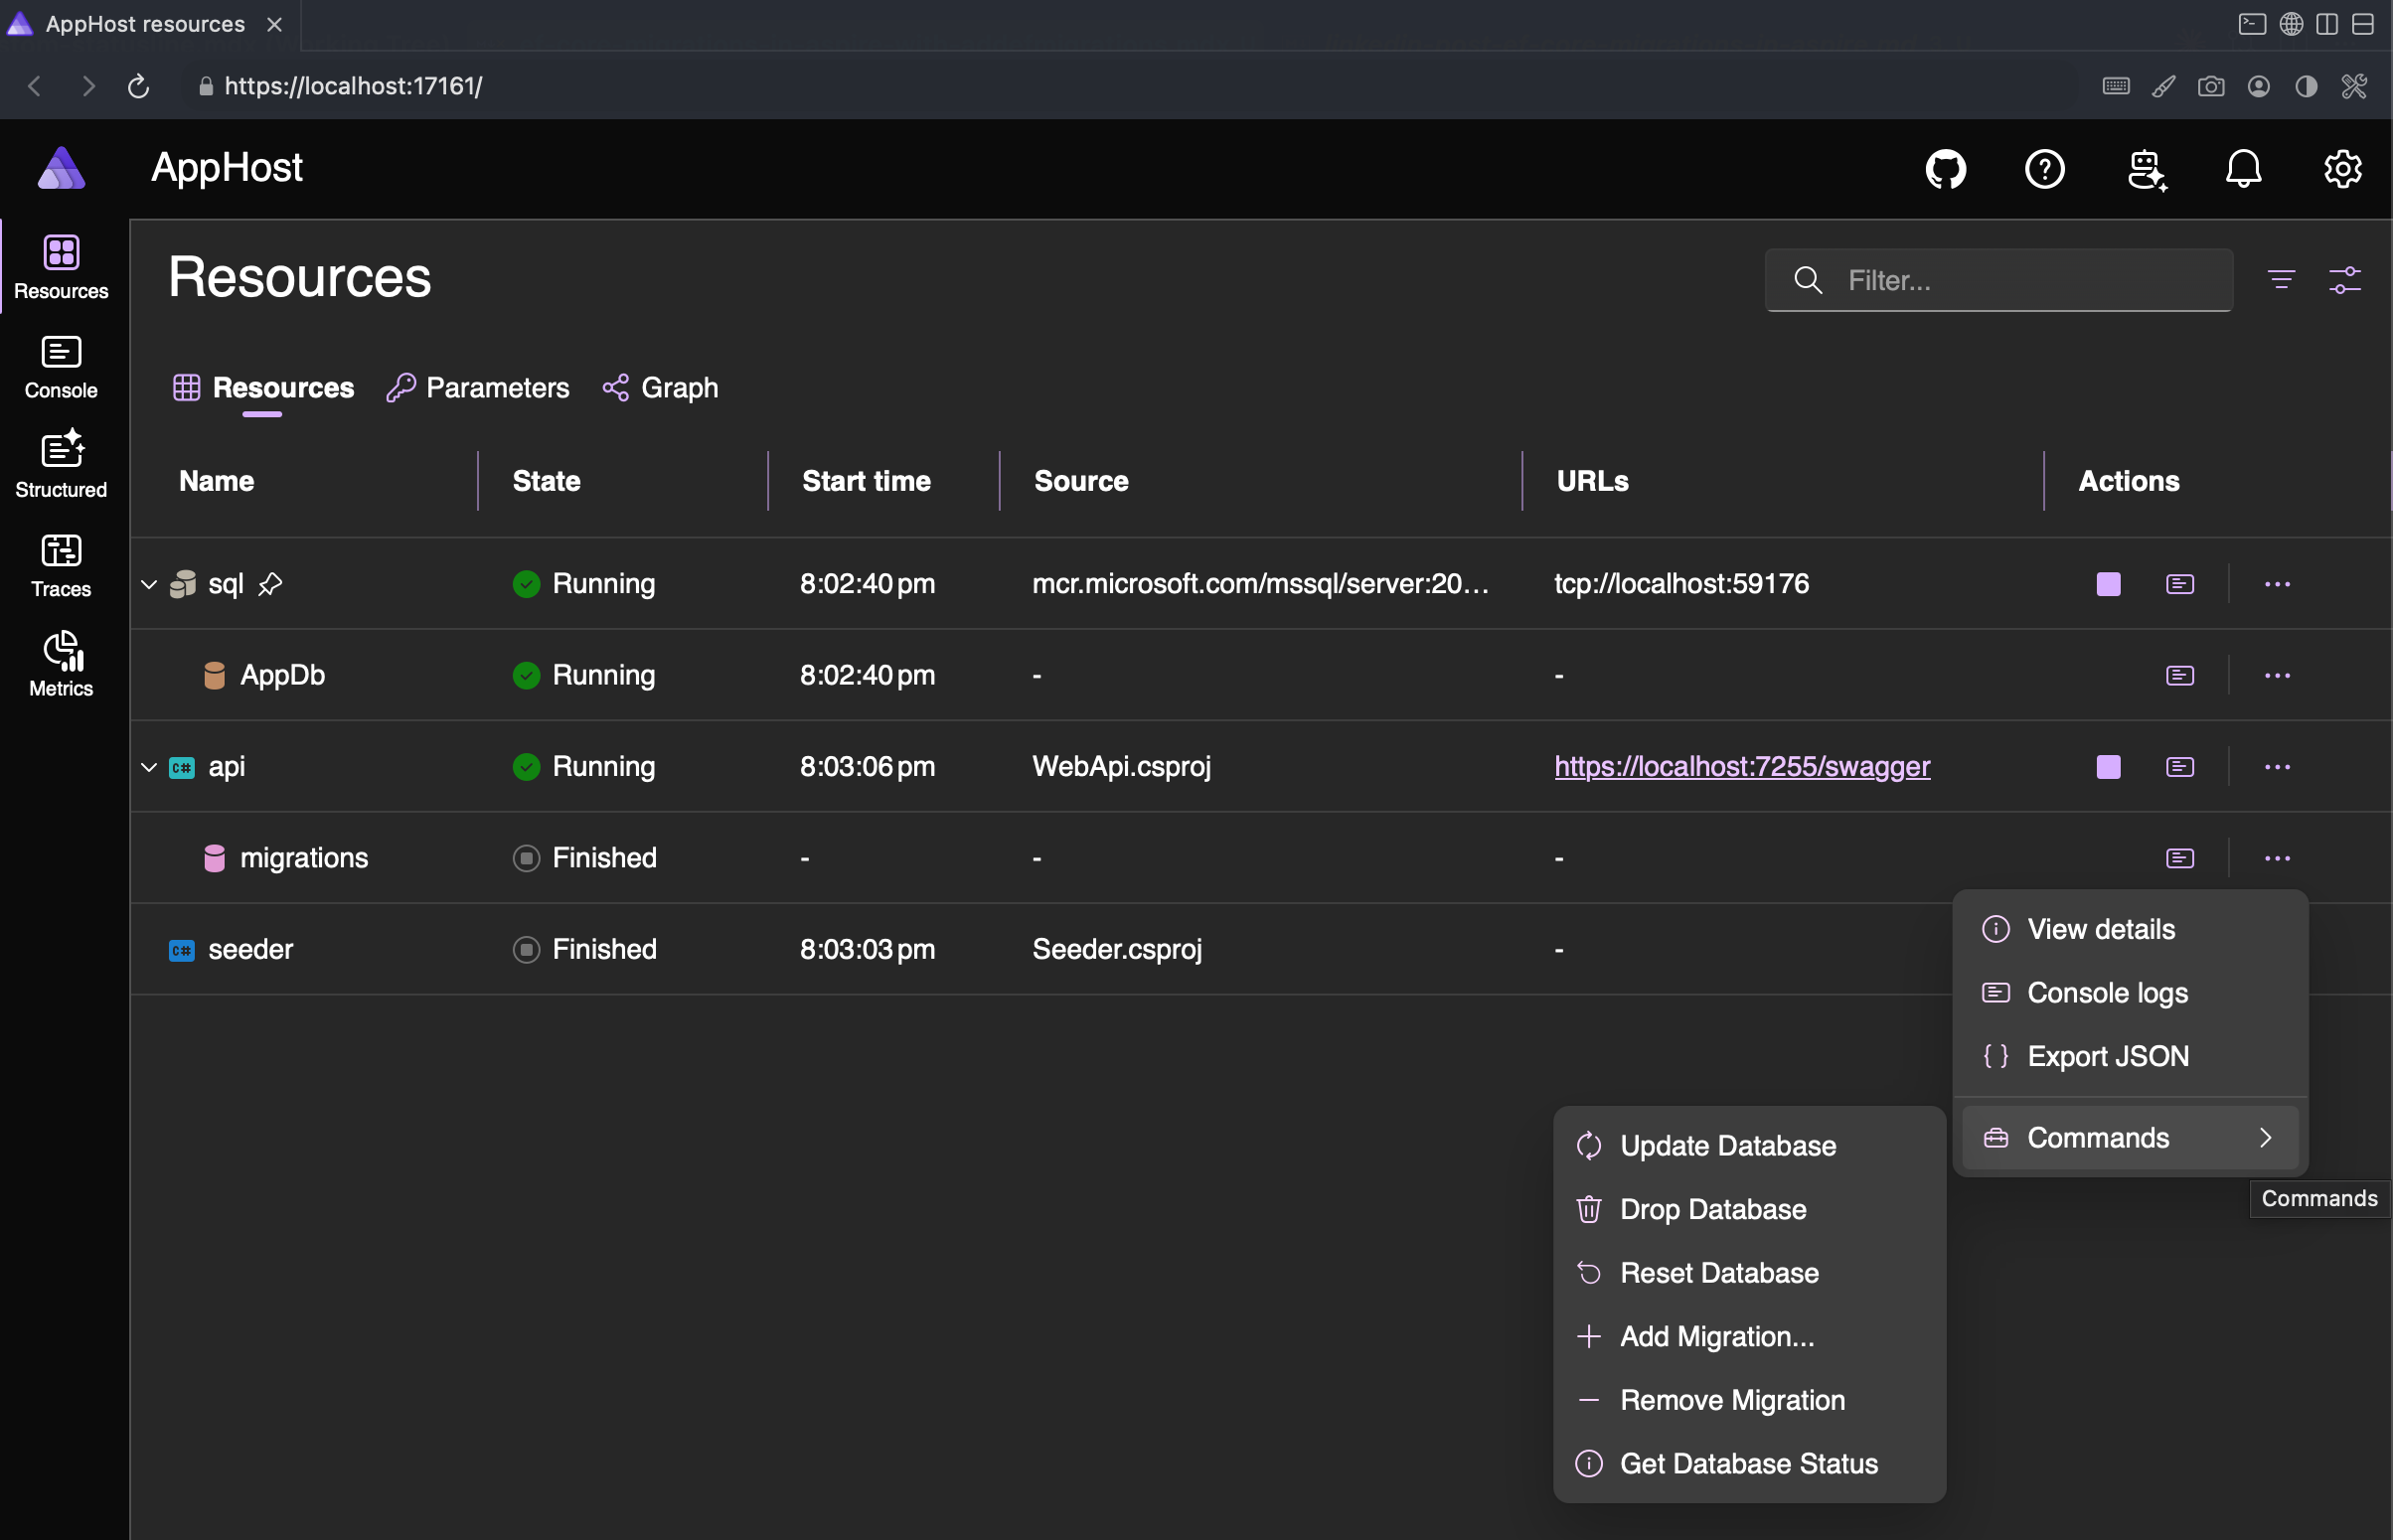Reload the page in browser
This screenshot has height=1540, width=2393.
coord(138,86)
